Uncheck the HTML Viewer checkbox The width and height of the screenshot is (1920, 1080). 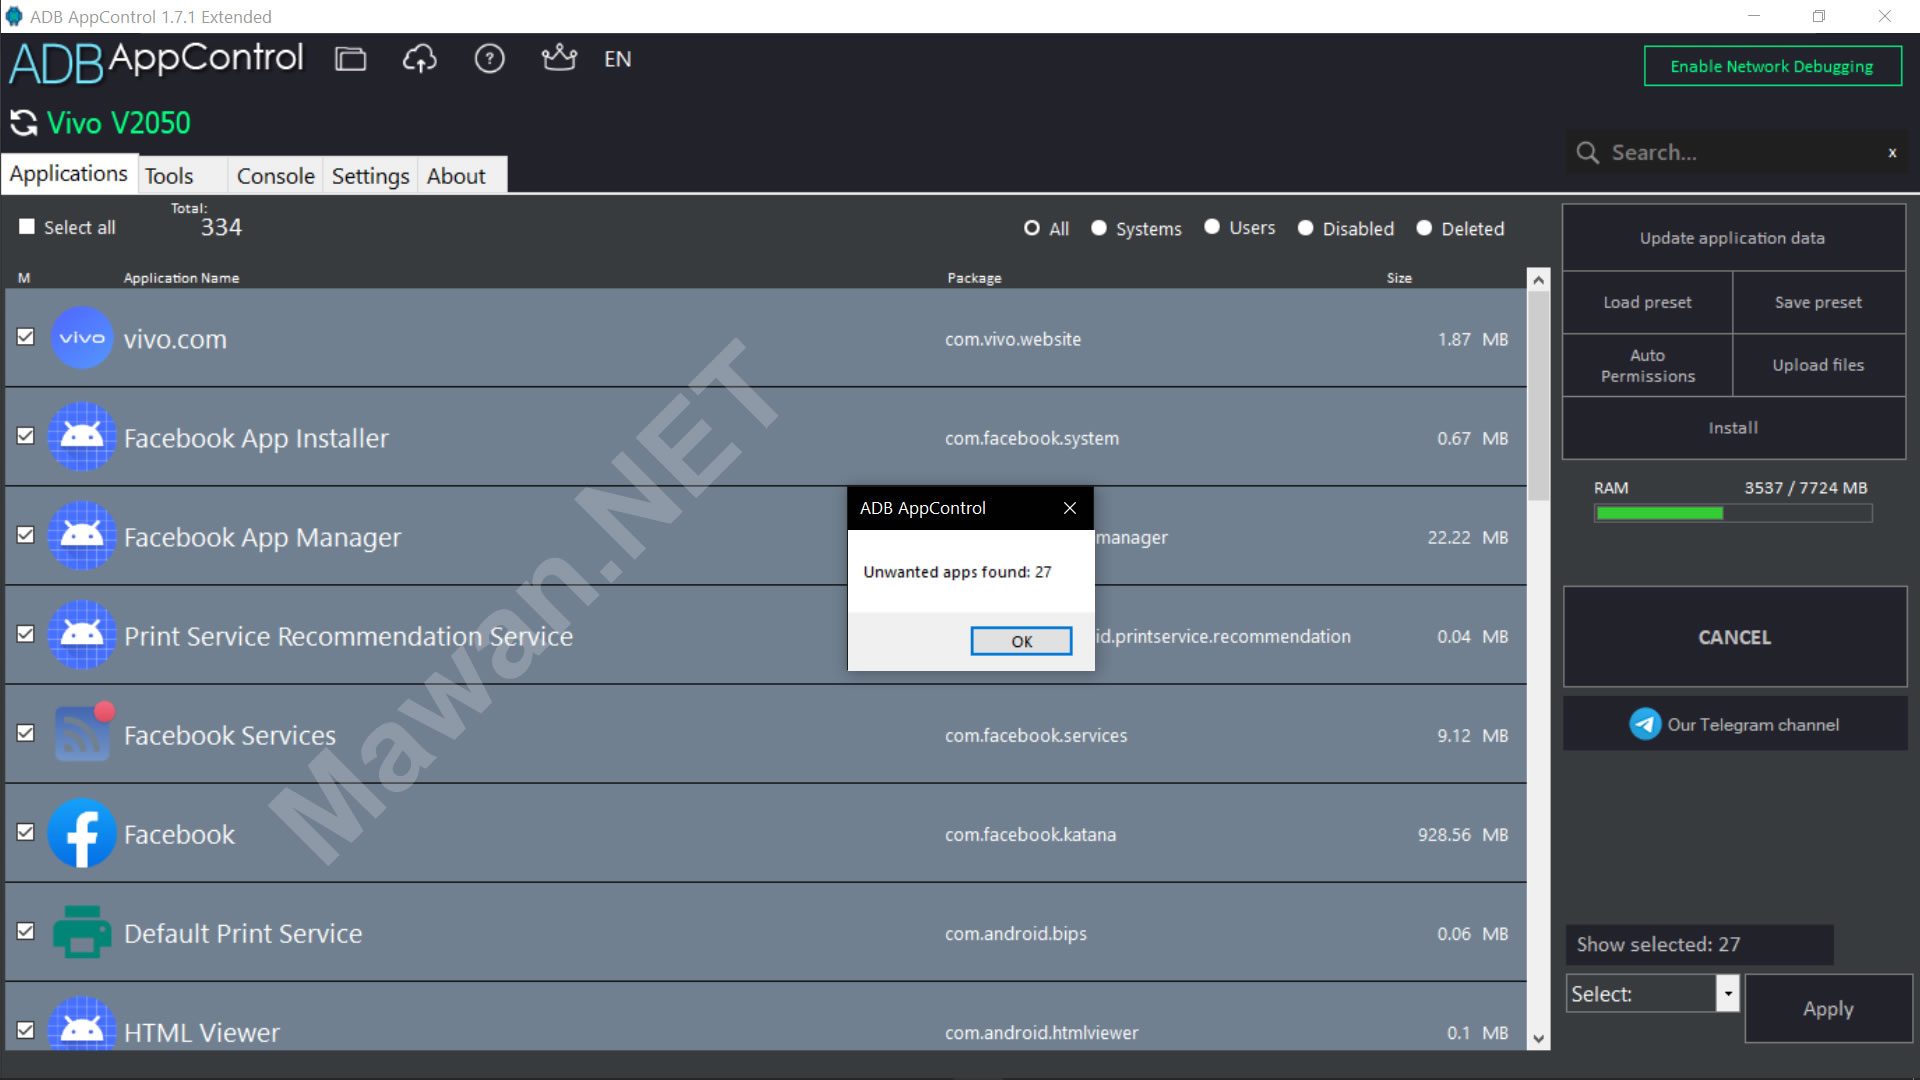(x=26, y=1030)
